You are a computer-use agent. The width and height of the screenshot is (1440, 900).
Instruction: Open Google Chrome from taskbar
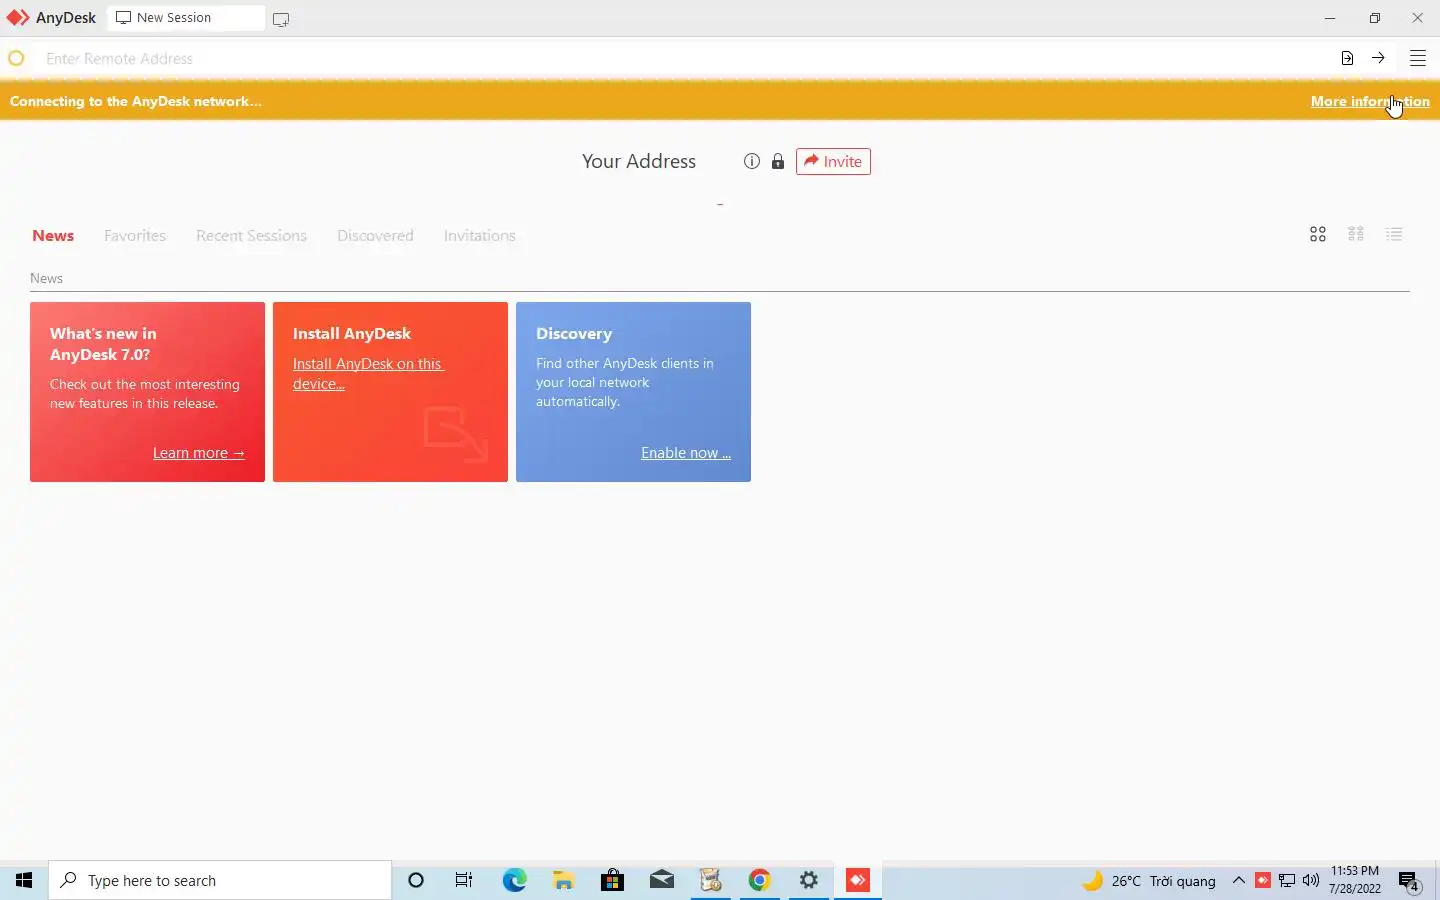(760, 880)
